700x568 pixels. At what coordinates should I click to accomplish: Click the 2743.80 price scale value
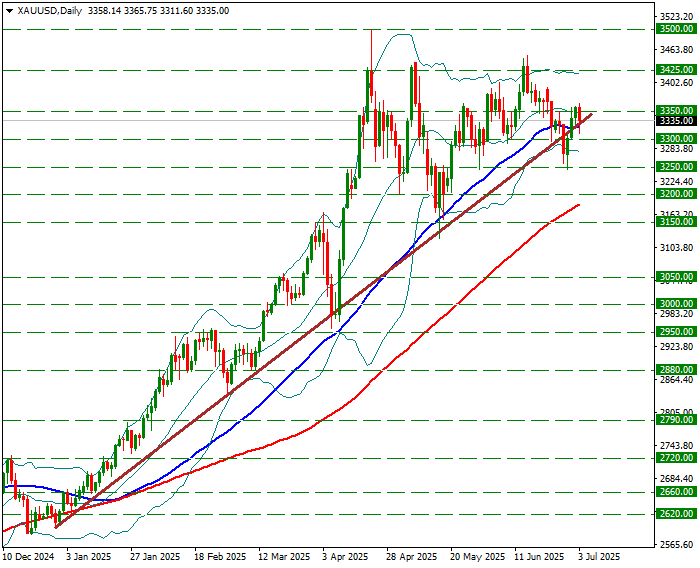coord(676,446)
